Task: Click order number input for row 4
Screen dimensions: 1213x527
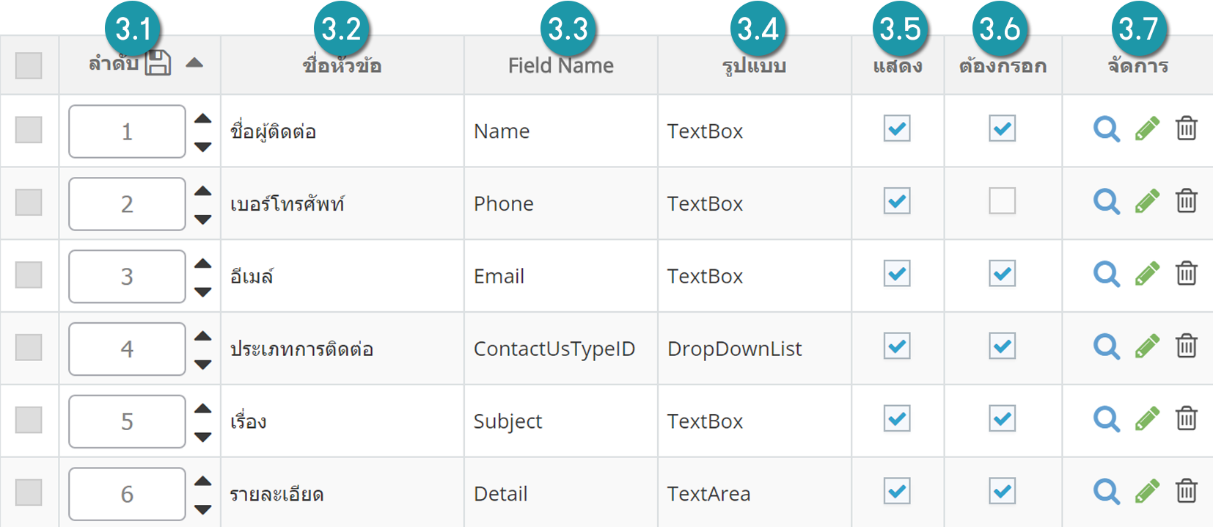Action: coord(127,349)
